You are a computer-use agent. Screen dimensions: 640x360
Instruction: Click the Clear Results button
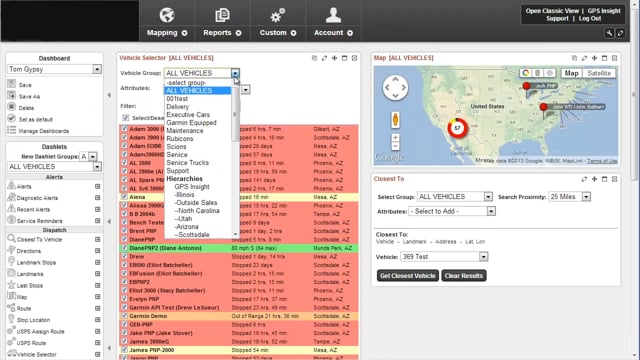click(464, 276)
